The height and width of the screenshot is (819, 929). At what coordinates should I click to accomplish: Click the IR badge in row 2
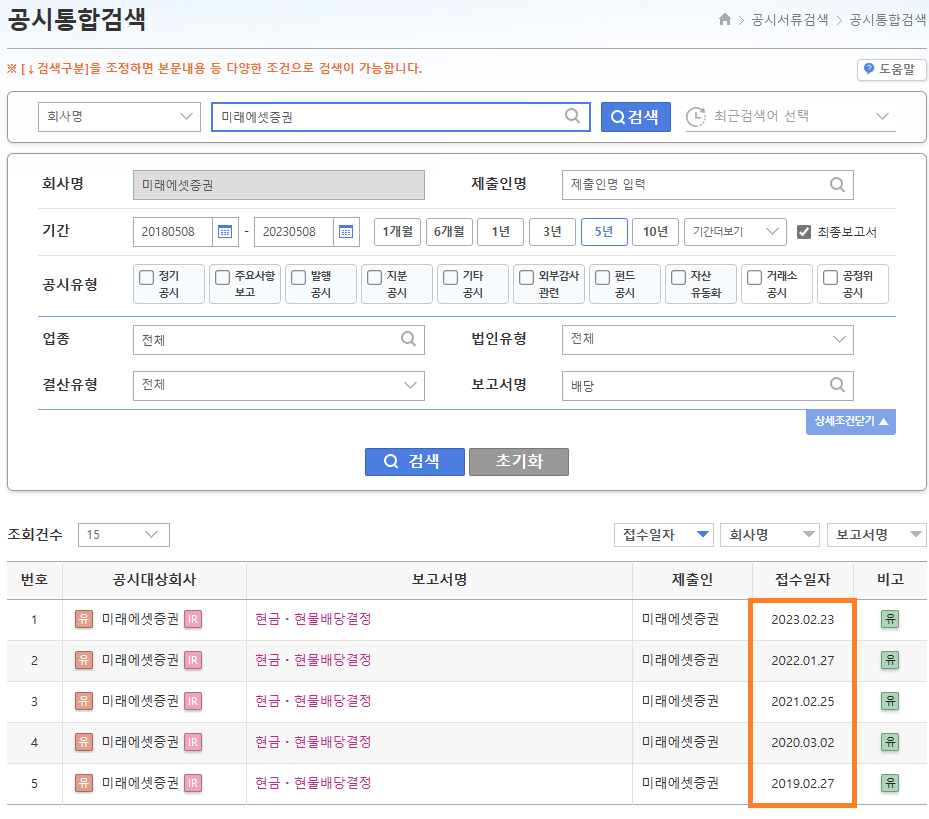[x=193, y=660]
